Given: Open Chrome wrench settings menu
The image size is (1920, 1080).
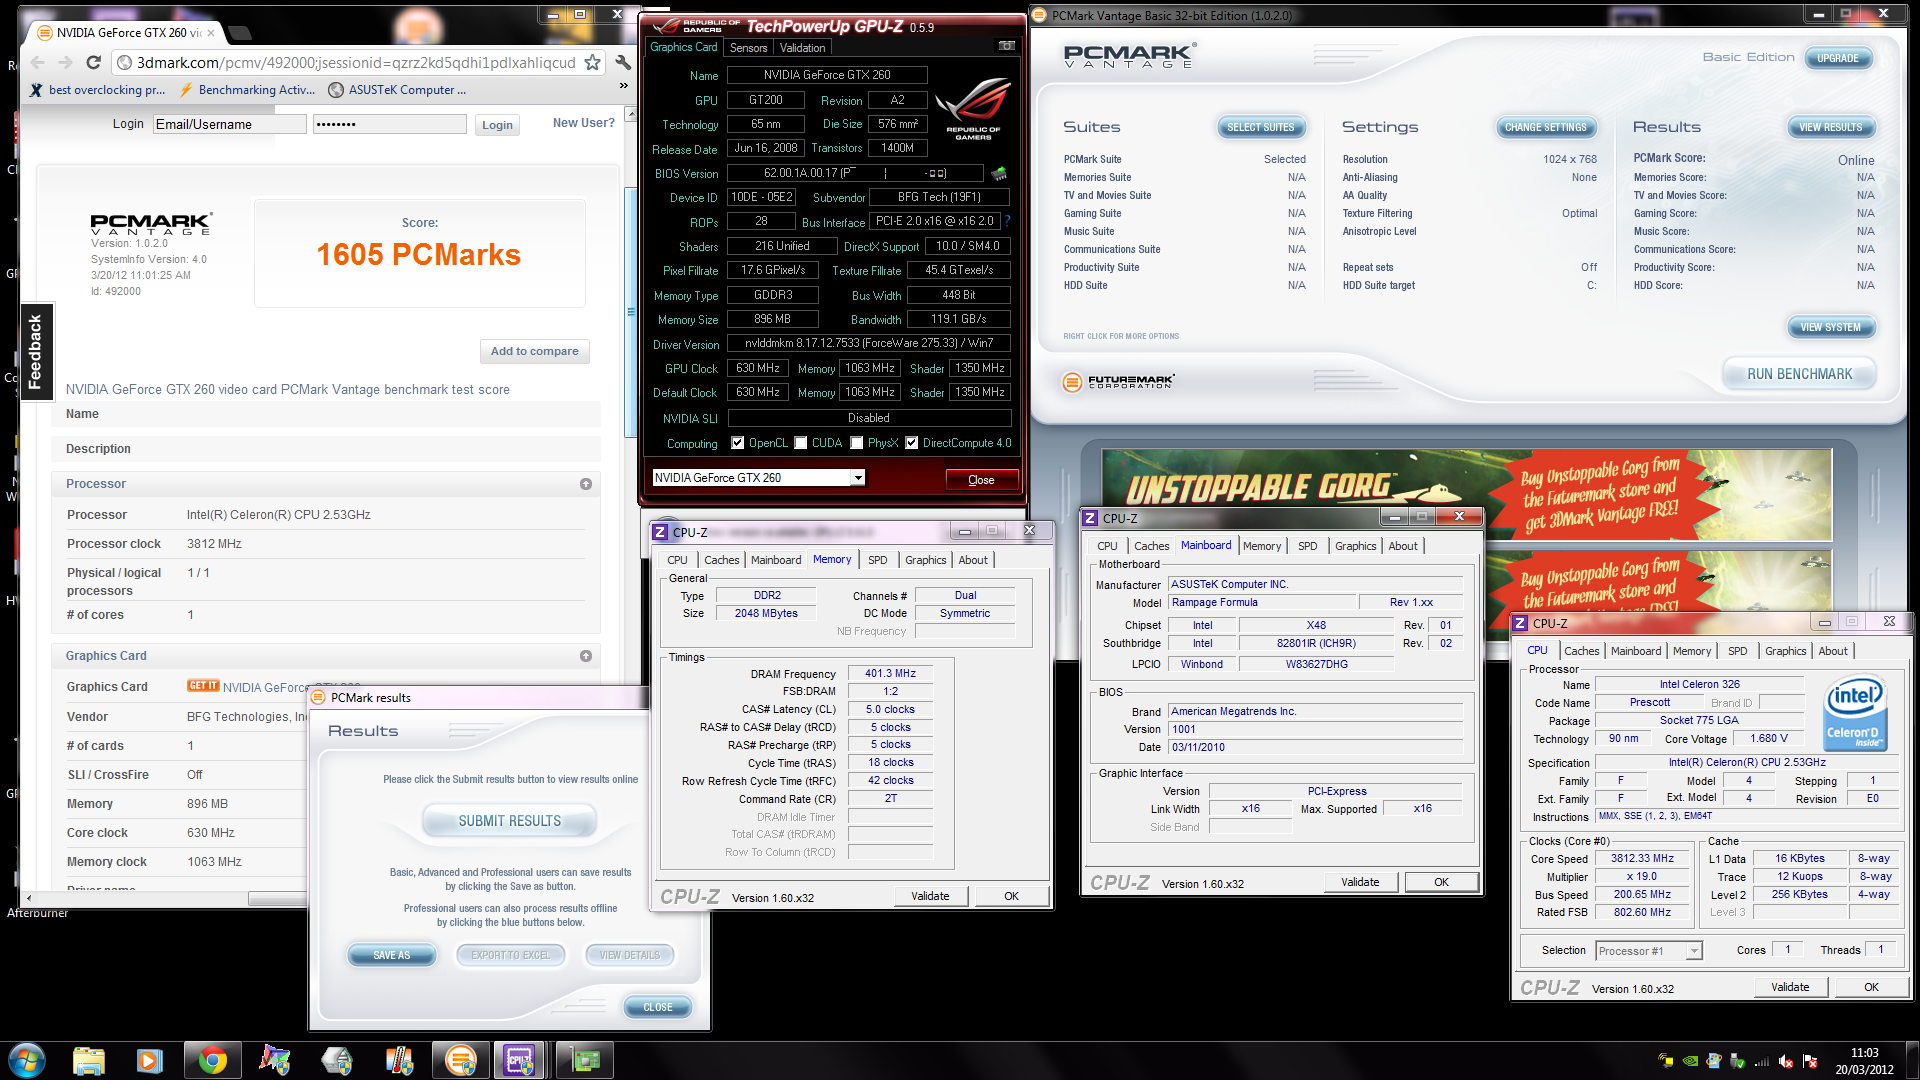Looking at the screenshot, I should (623, 63).
